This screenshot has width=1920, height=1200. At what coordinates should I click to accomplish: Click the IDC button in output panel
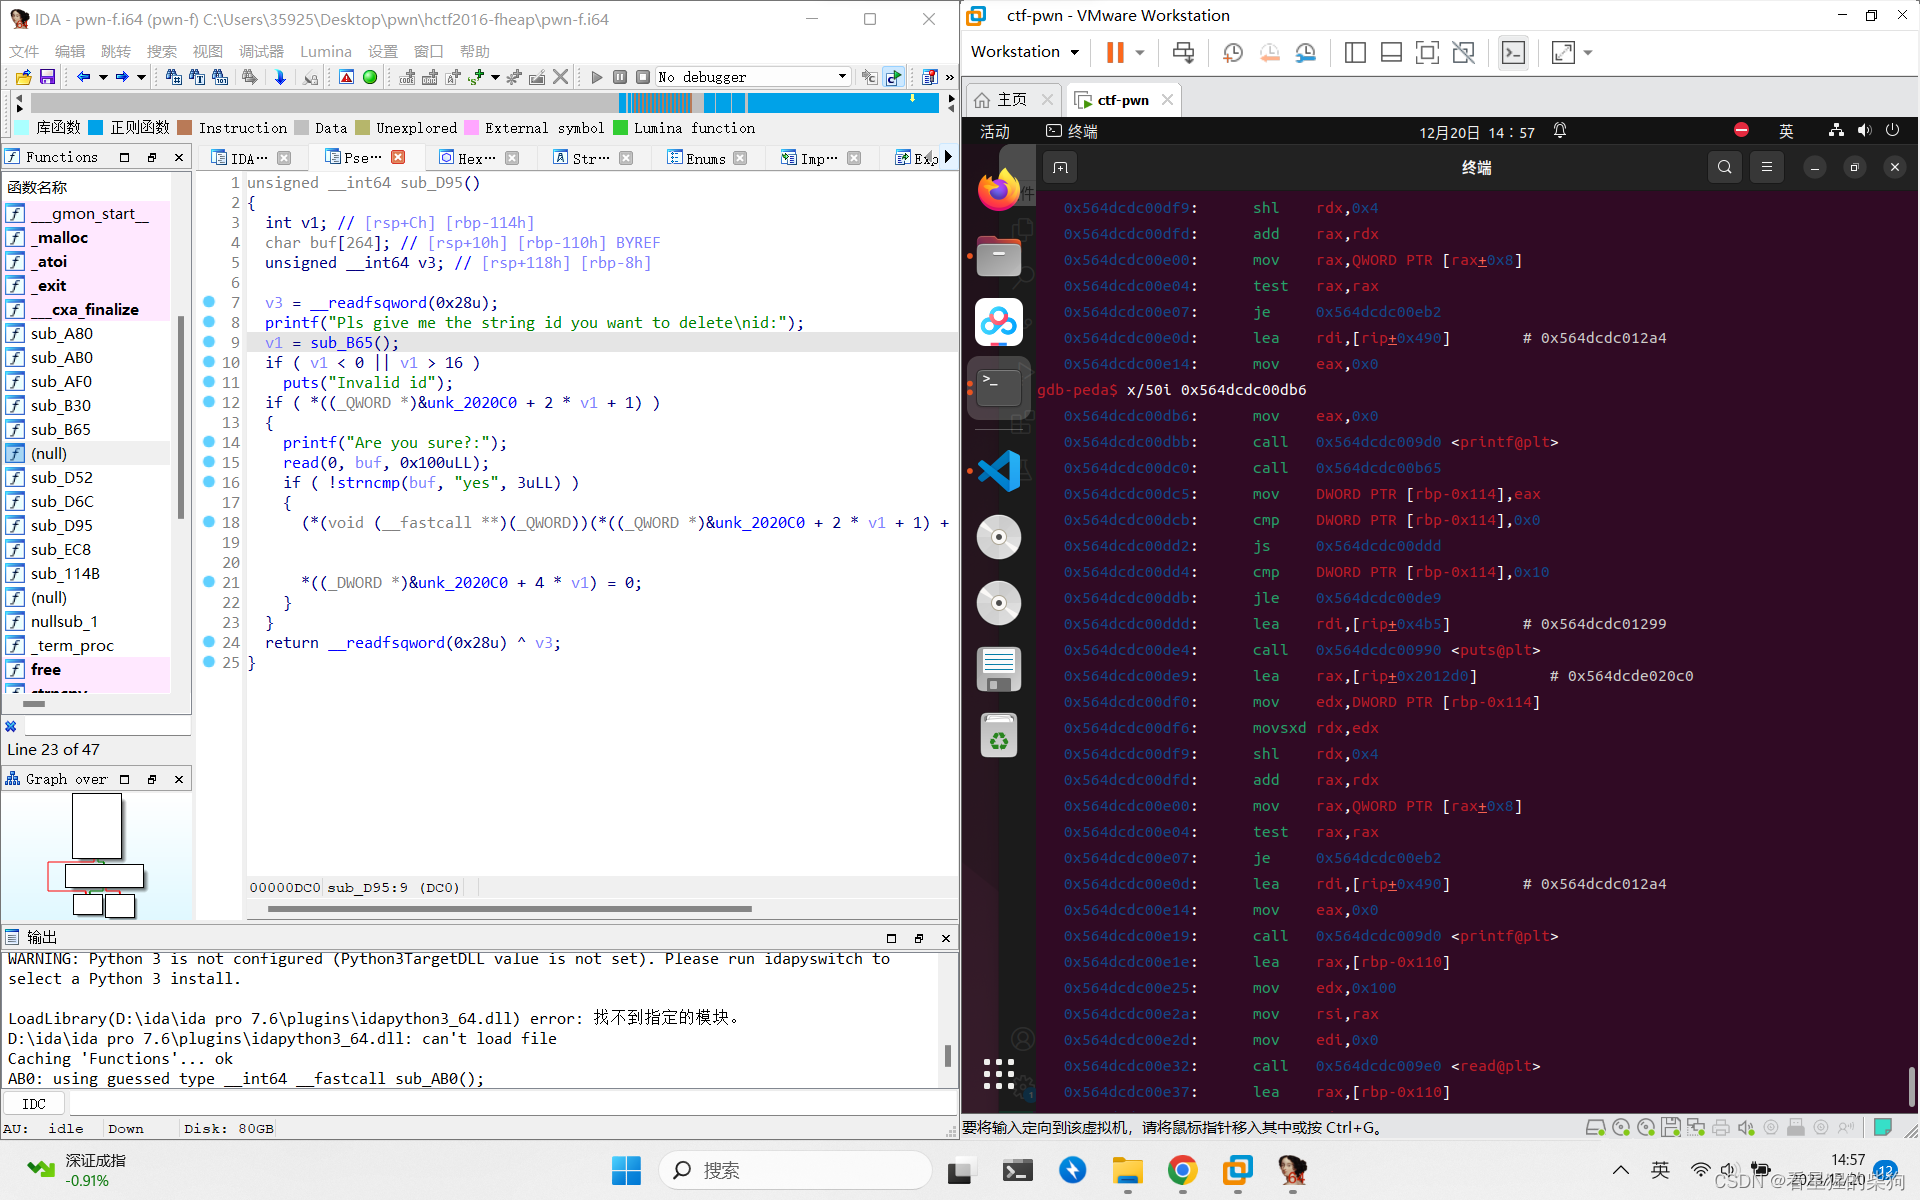pyautogui.click(x=34, y=1104)
